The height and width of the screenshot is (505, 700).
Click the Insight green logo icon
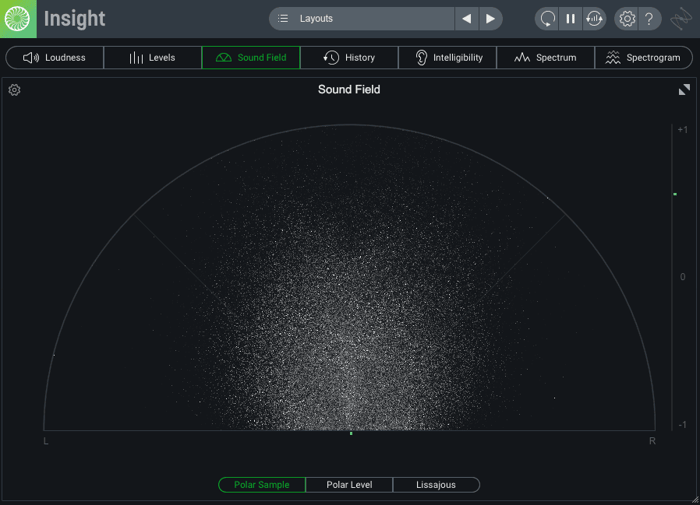click(18, 19)
